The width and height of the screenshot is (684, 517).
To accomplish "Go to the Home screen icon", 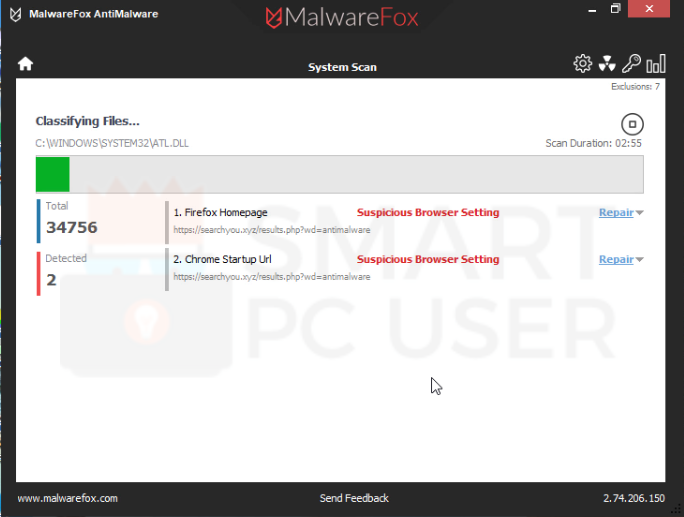I will click(26, 64).
